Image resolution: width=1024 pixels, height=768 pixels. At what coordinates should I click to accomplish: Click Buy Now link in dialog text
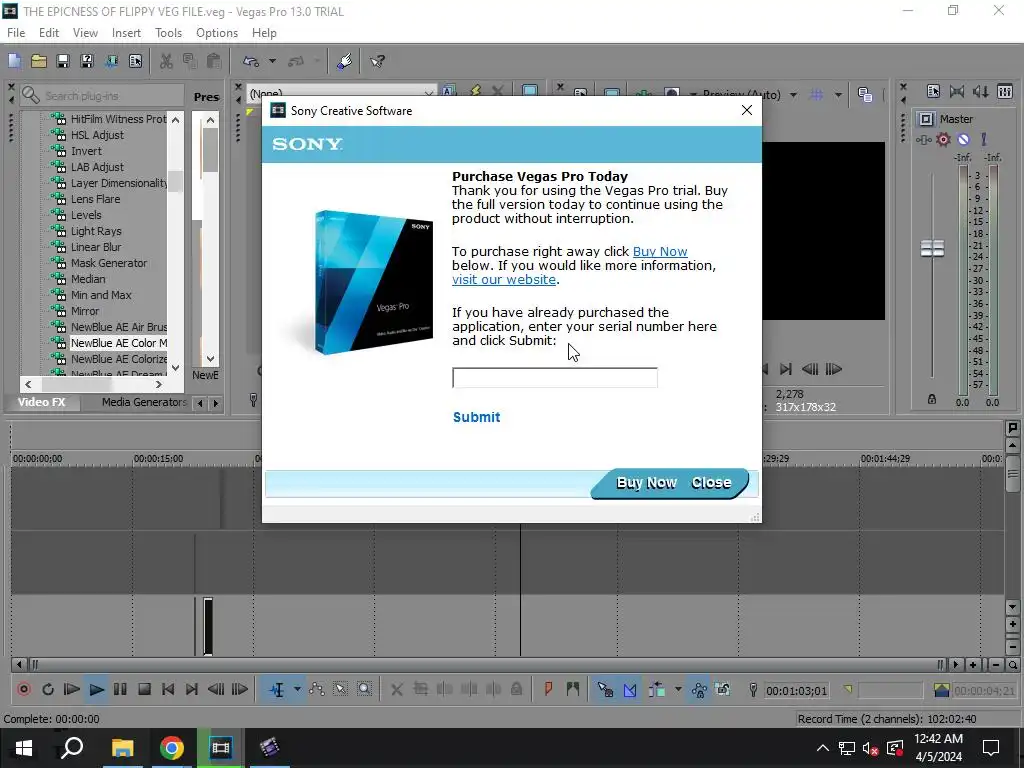coord(660,251)
